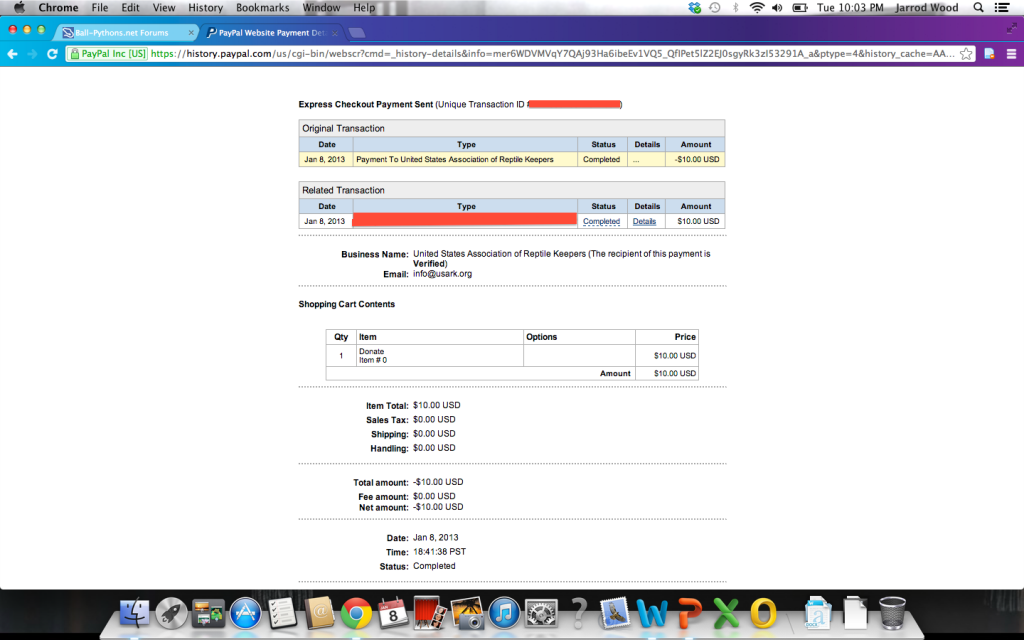Open Calendar from the Dock
Viewport: 1024px width, 640px height.
[x=393, y=613]
